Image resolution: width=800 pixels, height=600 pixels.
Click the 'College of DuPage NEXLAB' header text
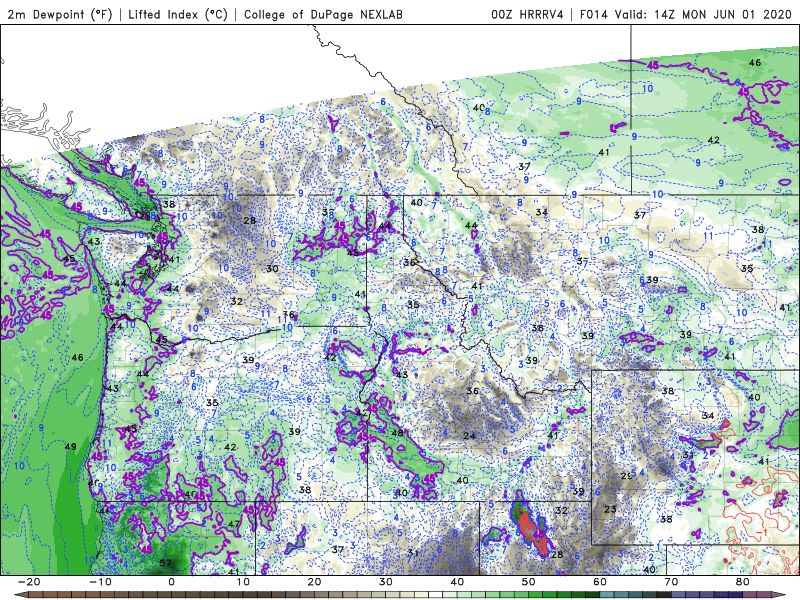pos(323,14)
